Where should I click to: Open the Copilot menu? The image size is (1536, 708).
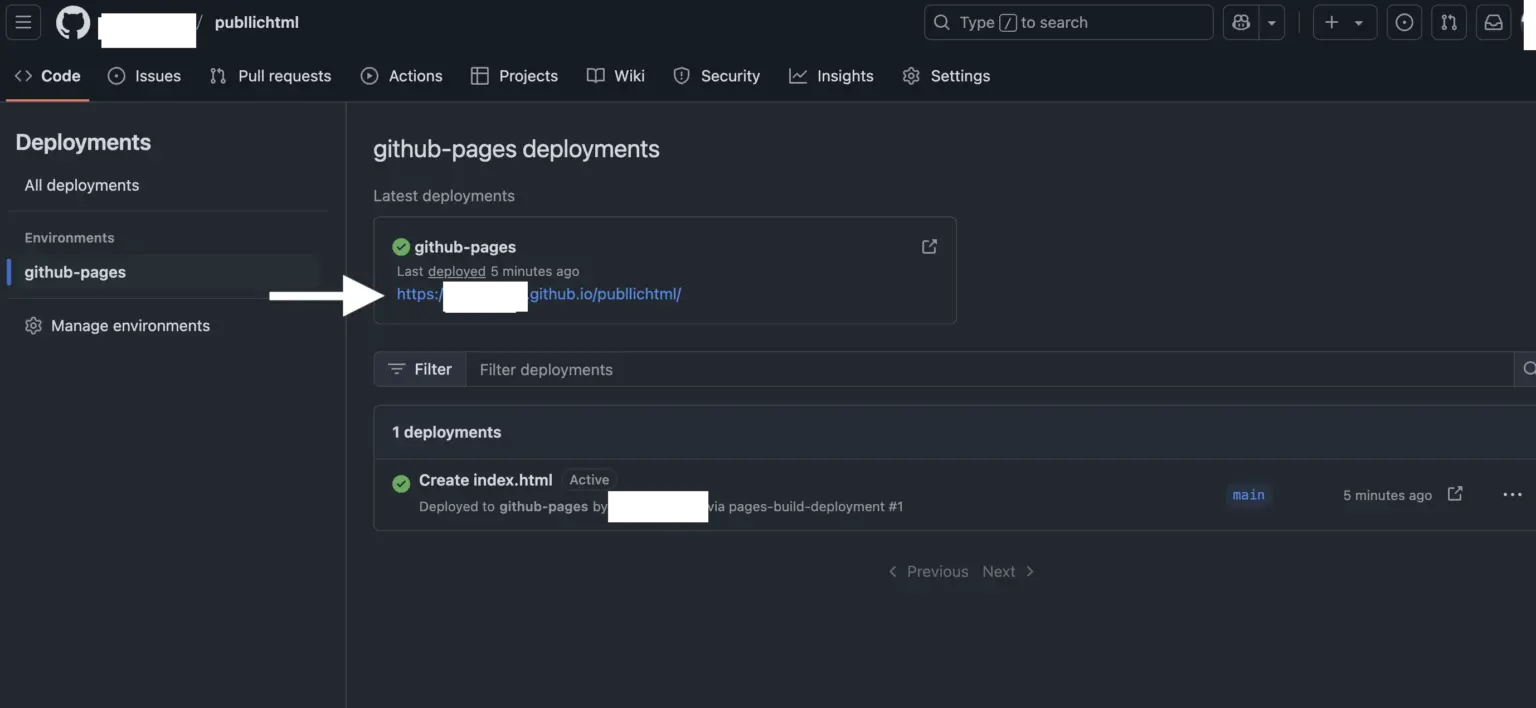[x=1240, y=22]
